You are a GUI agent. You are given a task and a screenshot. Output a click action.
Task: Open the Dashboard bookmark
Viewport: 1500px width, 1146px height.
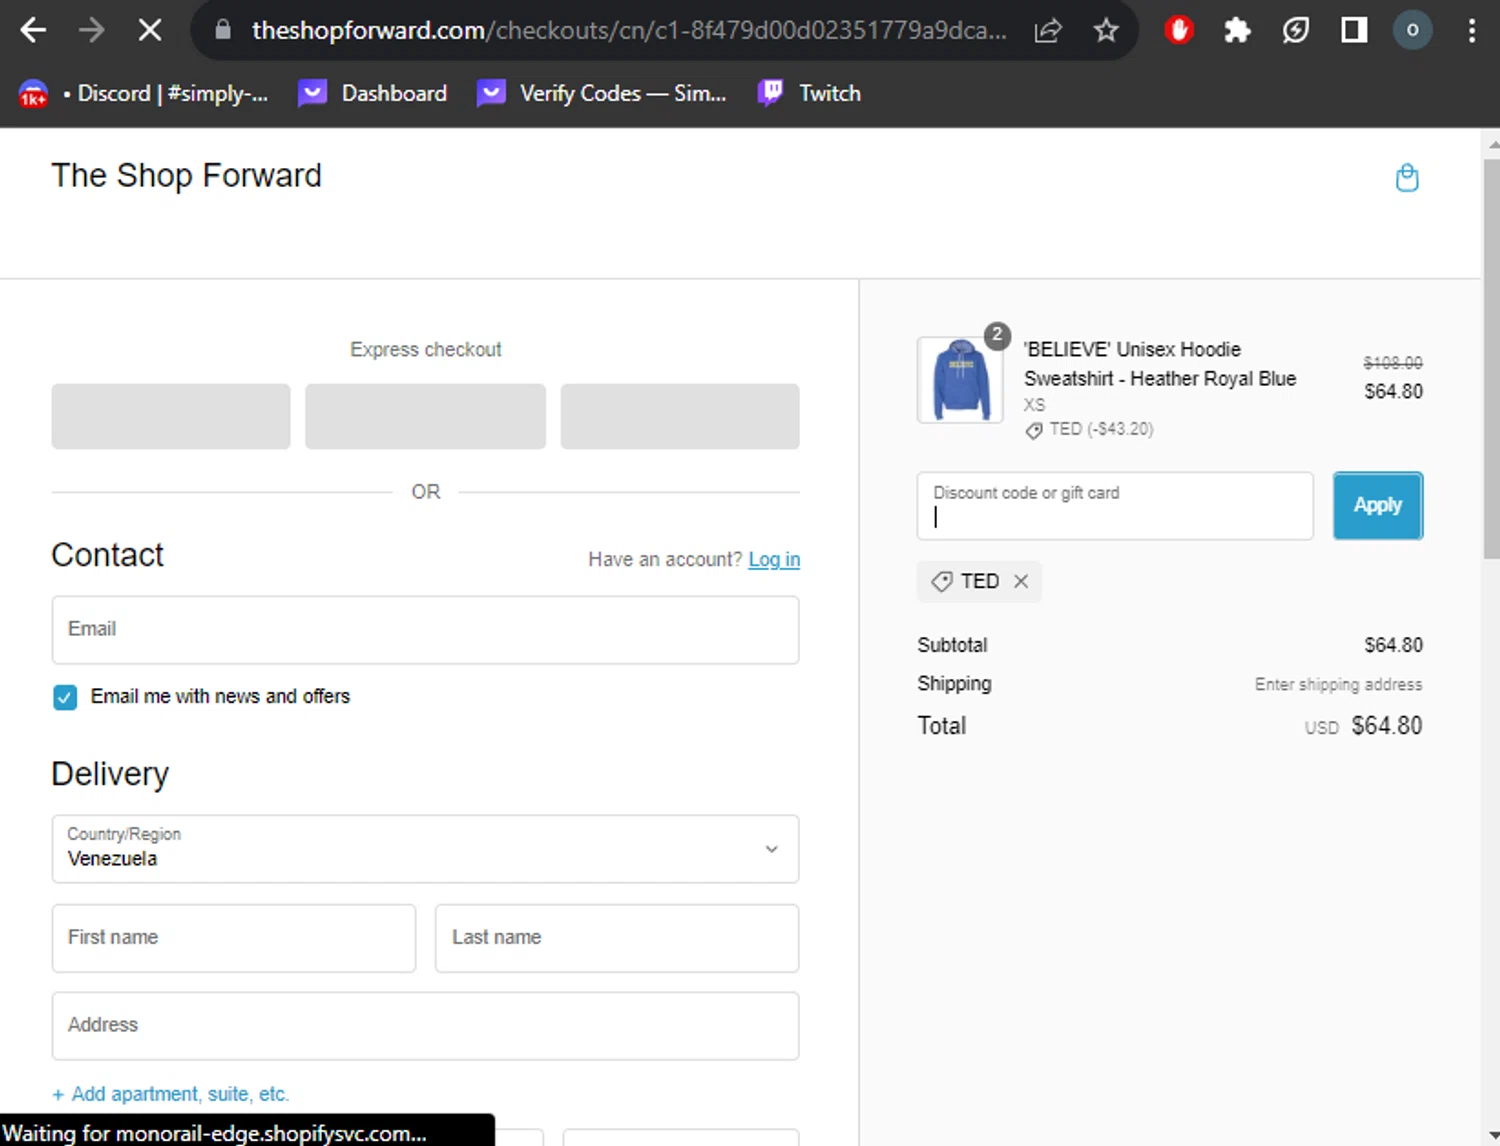coord(374,93)
